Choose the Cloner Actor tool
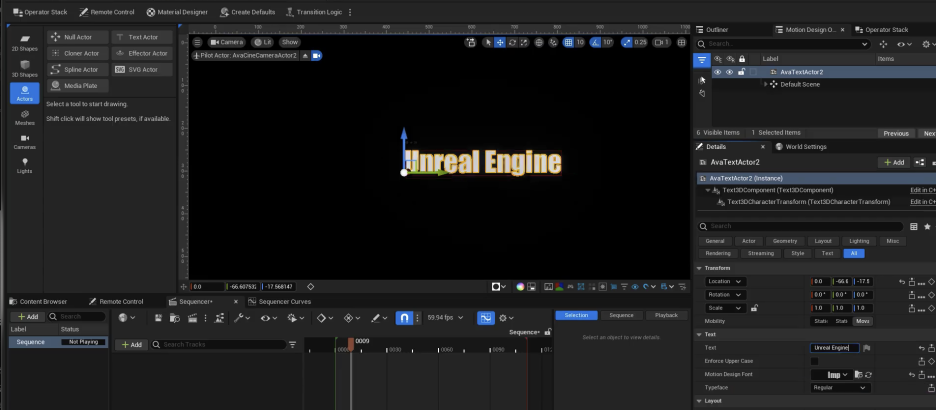Viewport: 936px width, 410px height. (x=78, y=53)
